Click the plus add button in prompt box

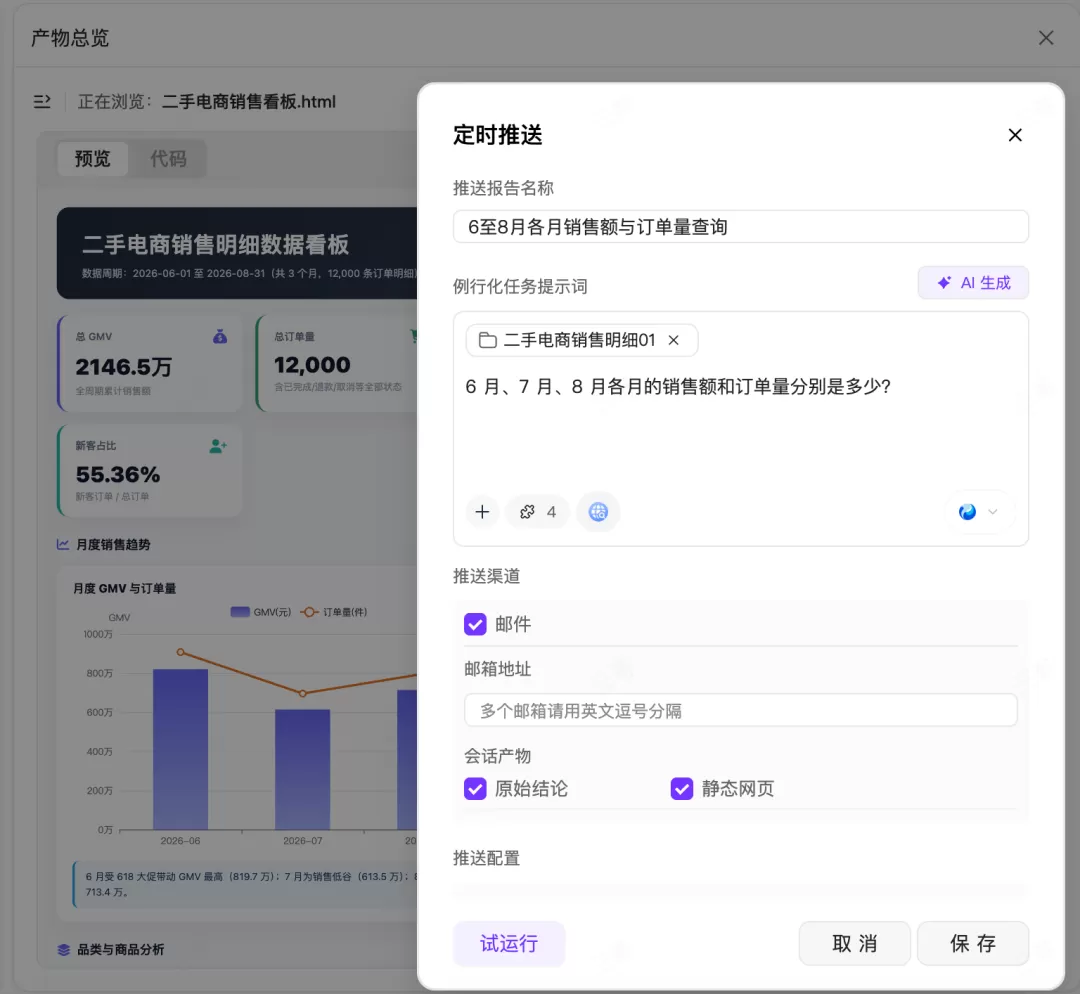coord(482,512)
